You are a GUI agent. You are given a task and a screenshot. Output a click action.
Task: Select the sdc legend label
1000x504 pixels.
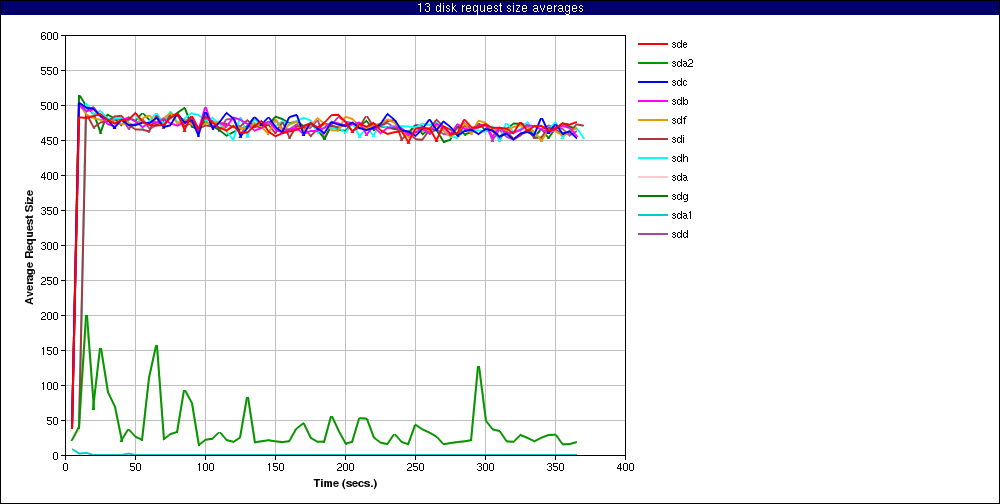679,82
